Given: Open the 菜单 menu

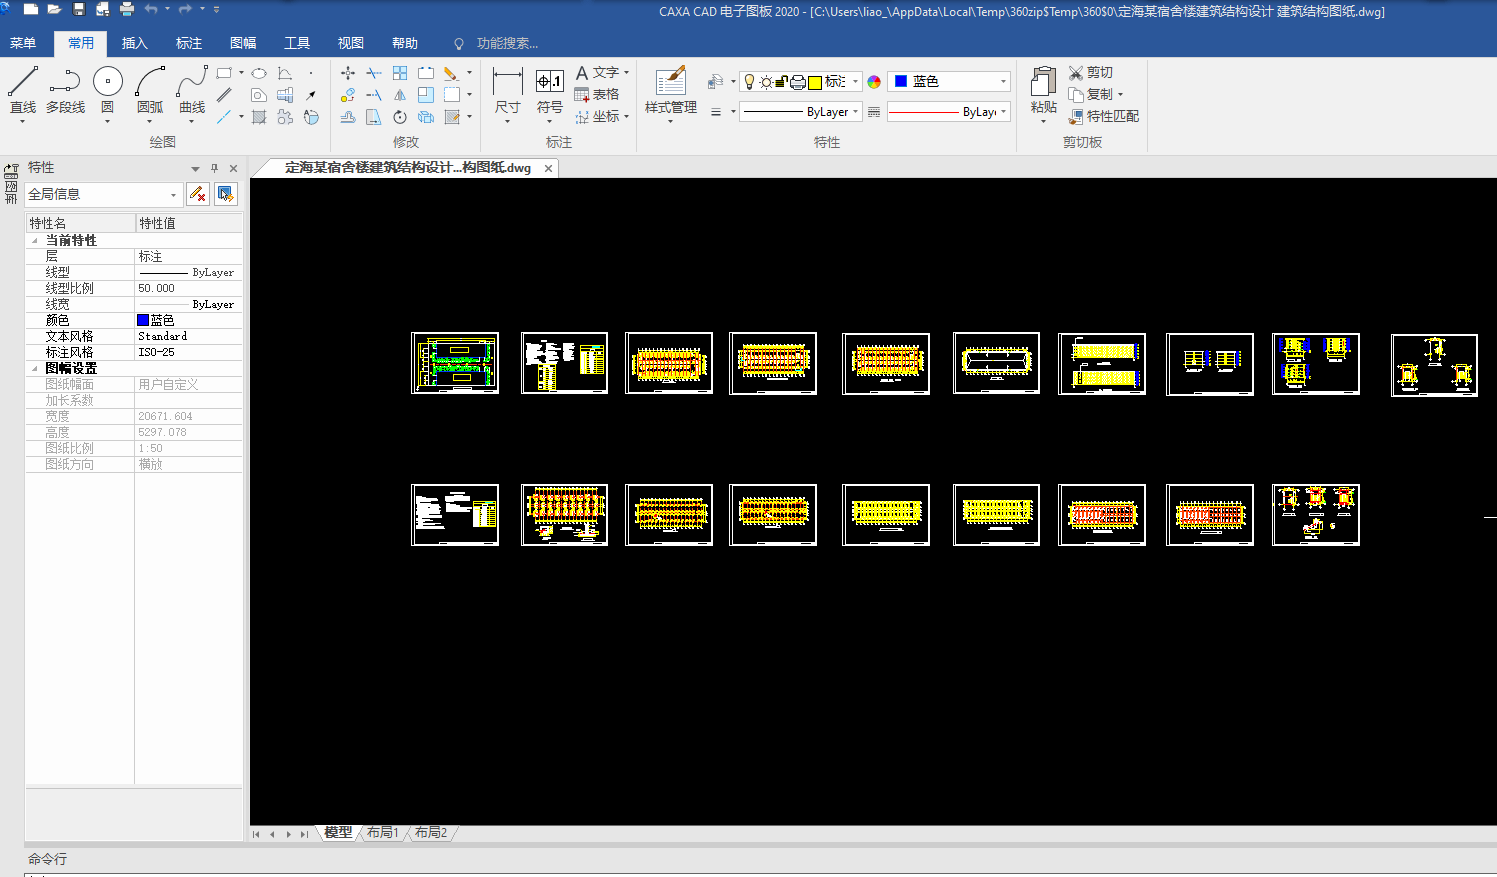Looking at the screenshot, I should pyautogui.click(x=23, y=43).
